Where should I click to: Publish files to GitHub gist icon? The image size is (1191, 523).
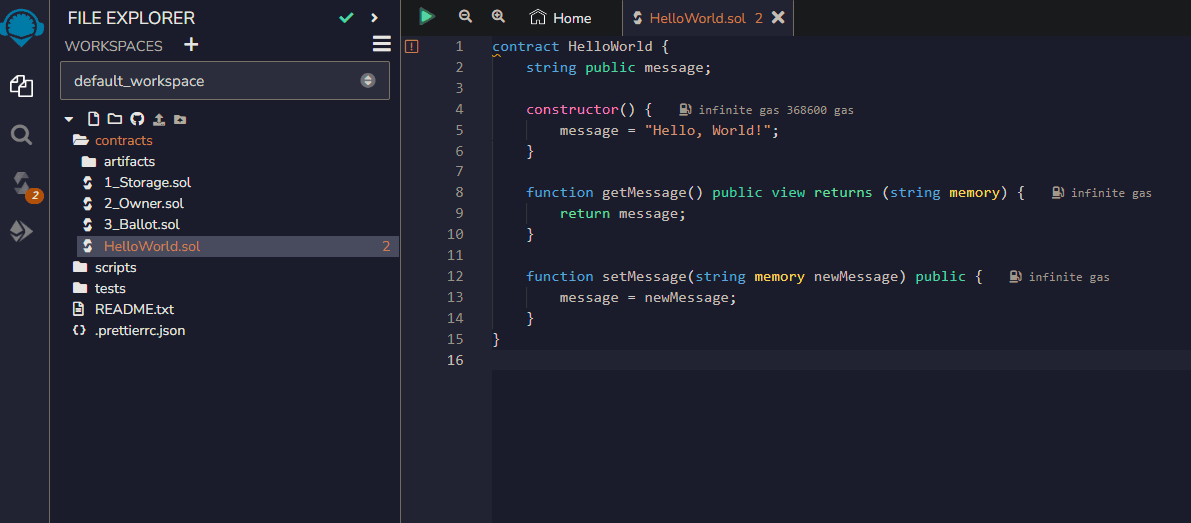coord(137,119)
